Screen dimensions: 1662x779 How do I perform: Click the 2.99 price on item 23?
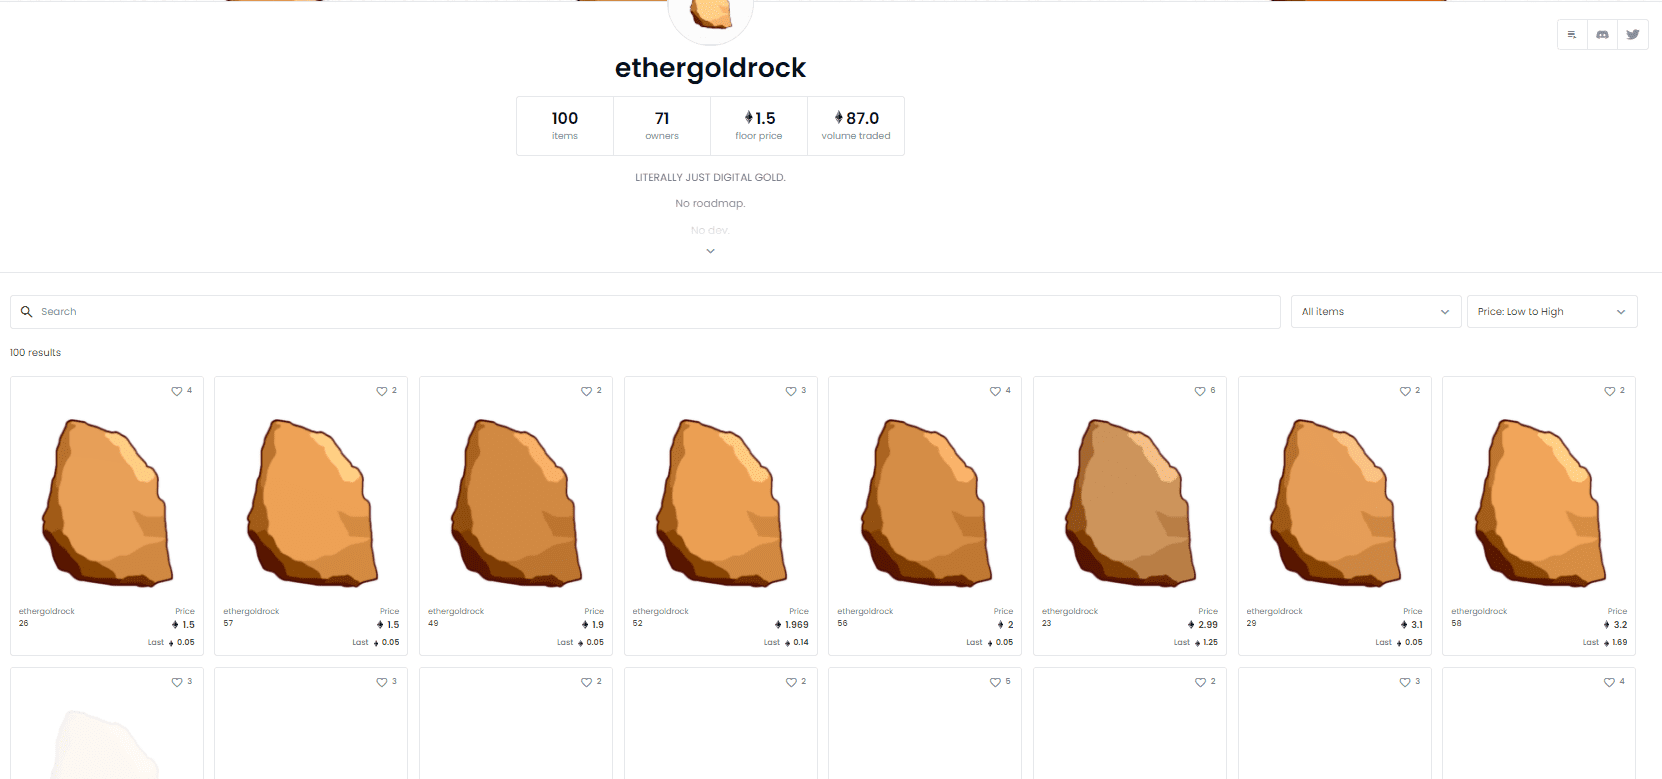click(1203, 625)
